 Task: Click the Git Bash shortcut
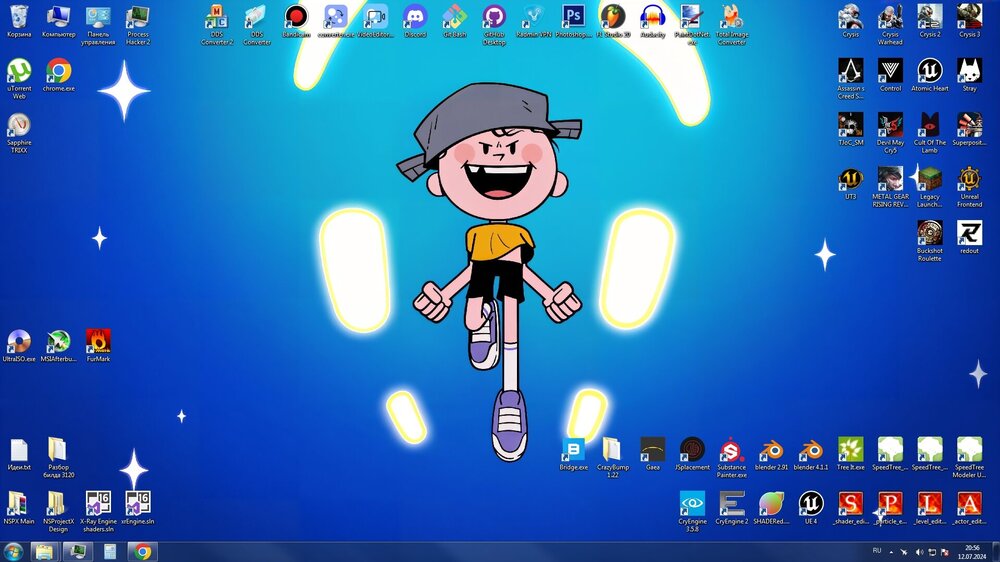pyautogui.click(x=455, y=18)
